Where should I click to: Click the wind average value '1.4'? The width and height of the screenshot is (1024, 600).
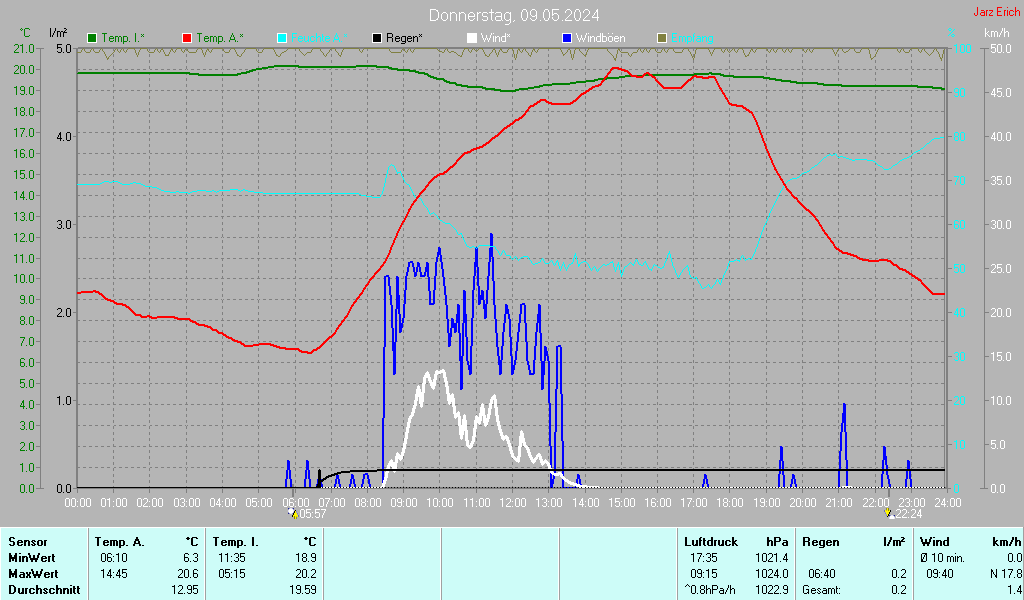pyautogui.click(x=1014, y=590)
